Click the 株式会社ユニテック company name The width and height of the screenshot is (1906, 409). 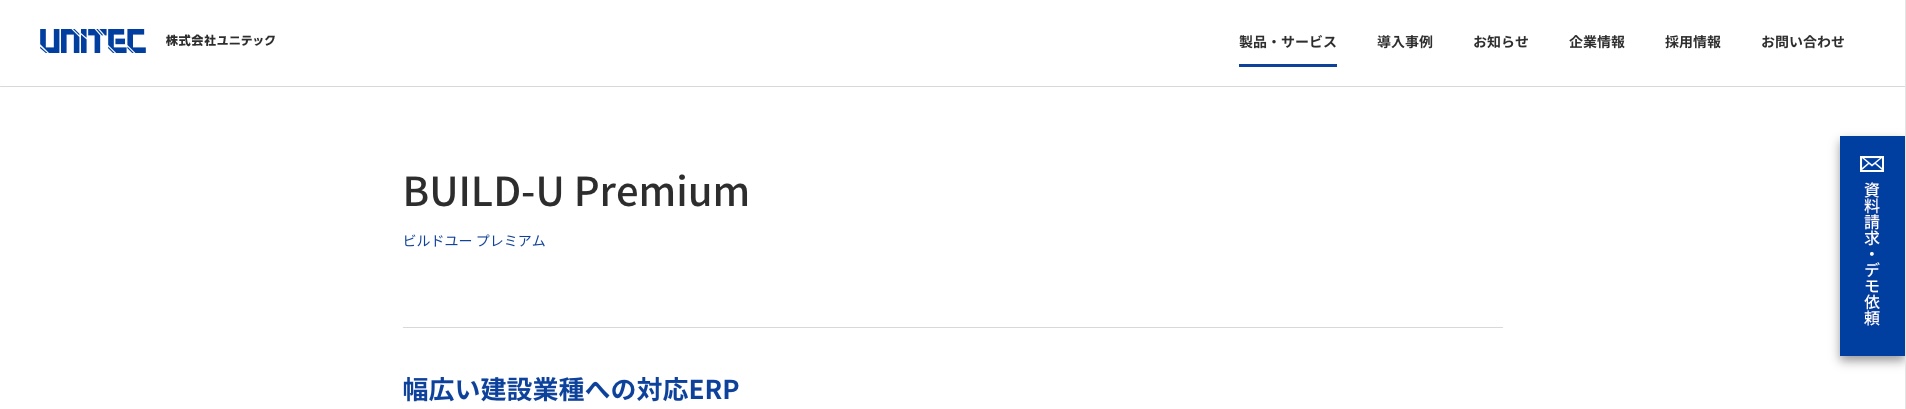220,41
